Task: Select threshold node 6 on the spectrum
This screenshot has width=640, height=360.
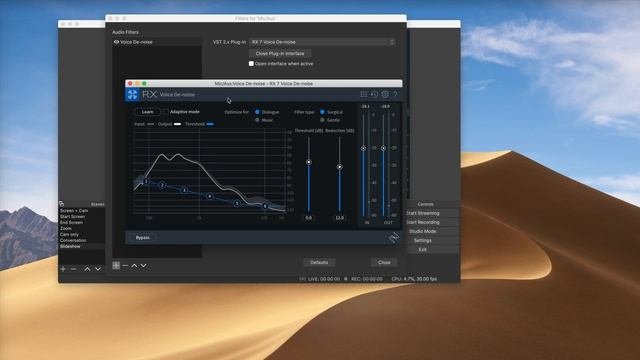Action: click(x=265, y=206)
